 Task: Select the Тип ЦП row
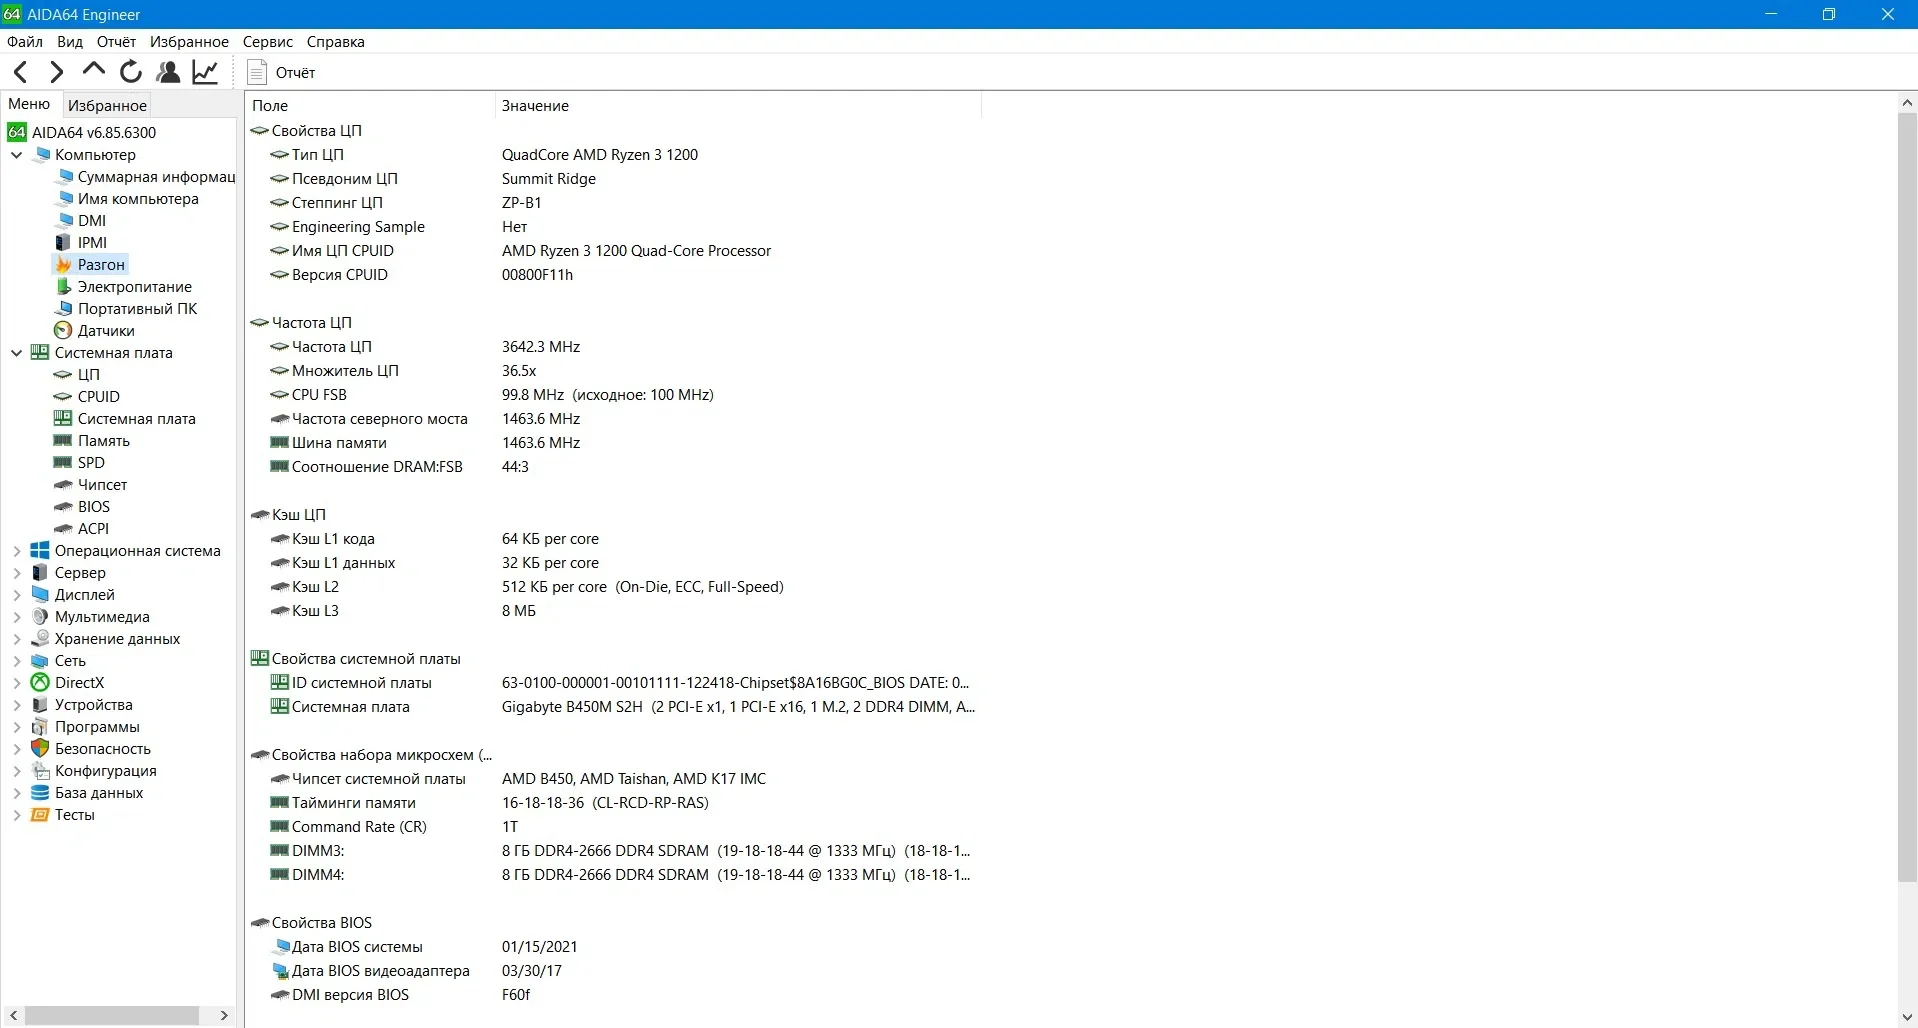[612, 155]
